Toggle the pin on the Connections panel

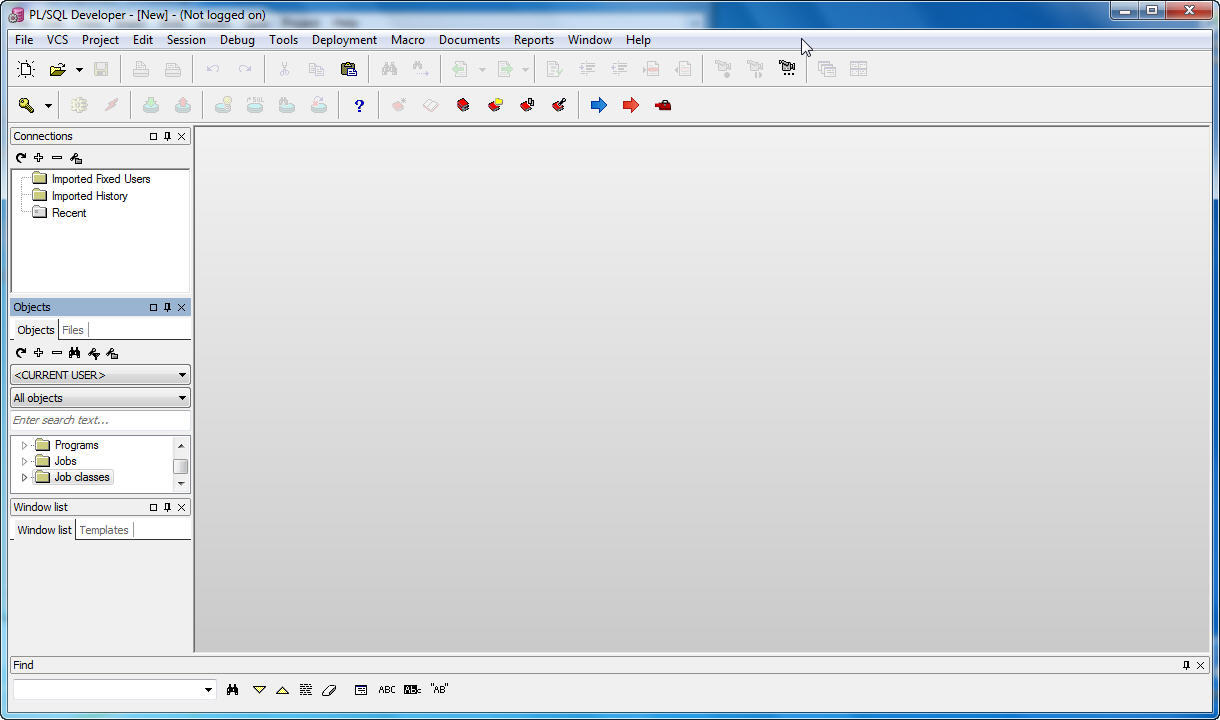click(x=167, y=136)
